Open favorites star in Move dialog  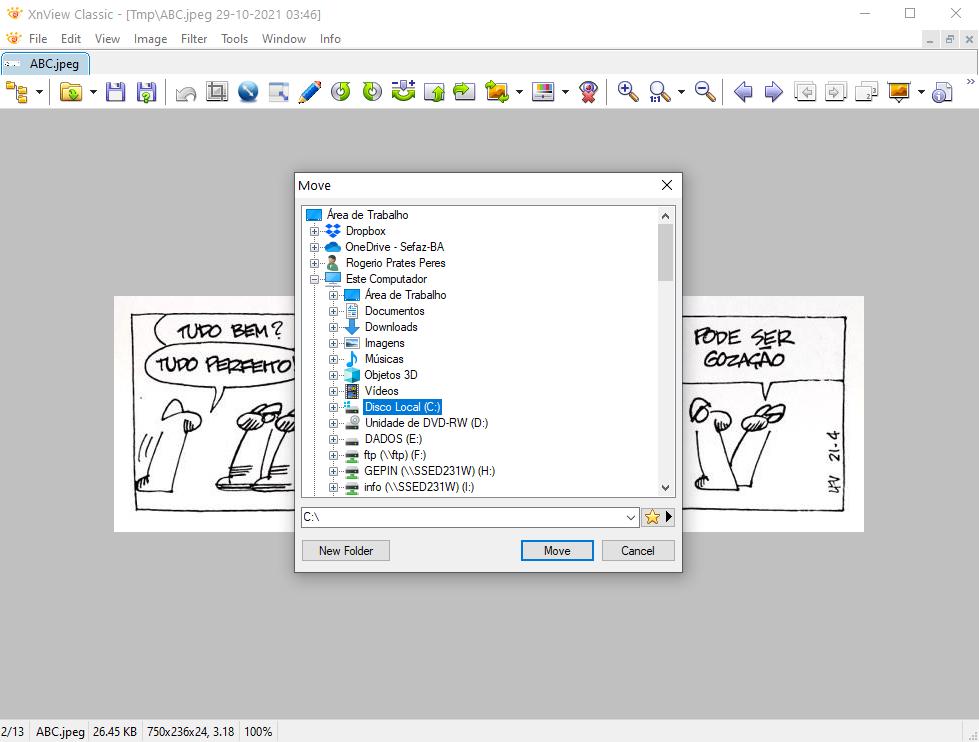(652, 517)
